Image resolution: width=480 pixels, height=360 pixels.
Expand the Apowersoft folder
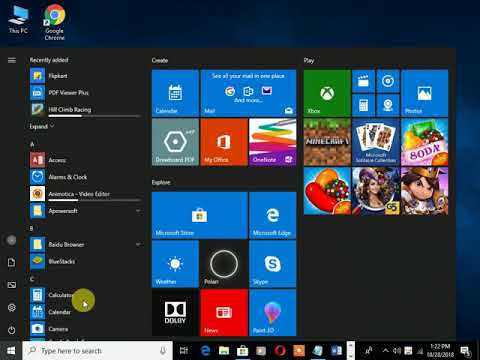click(85, 211)
